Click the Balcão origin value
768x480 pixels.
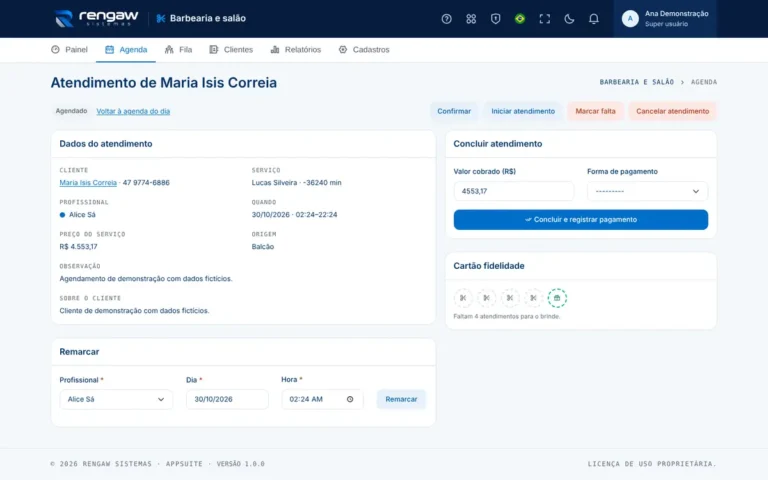tap(263, 247)
